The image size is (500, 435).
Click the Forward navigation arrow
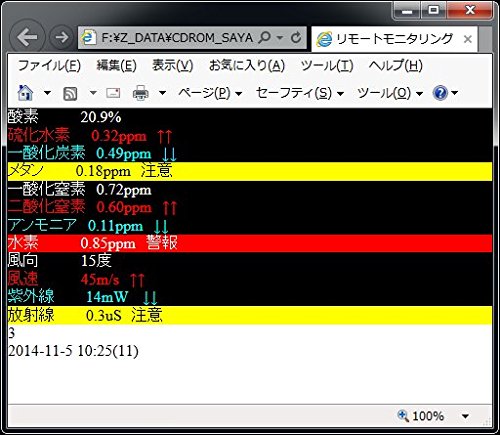point(61,37)
